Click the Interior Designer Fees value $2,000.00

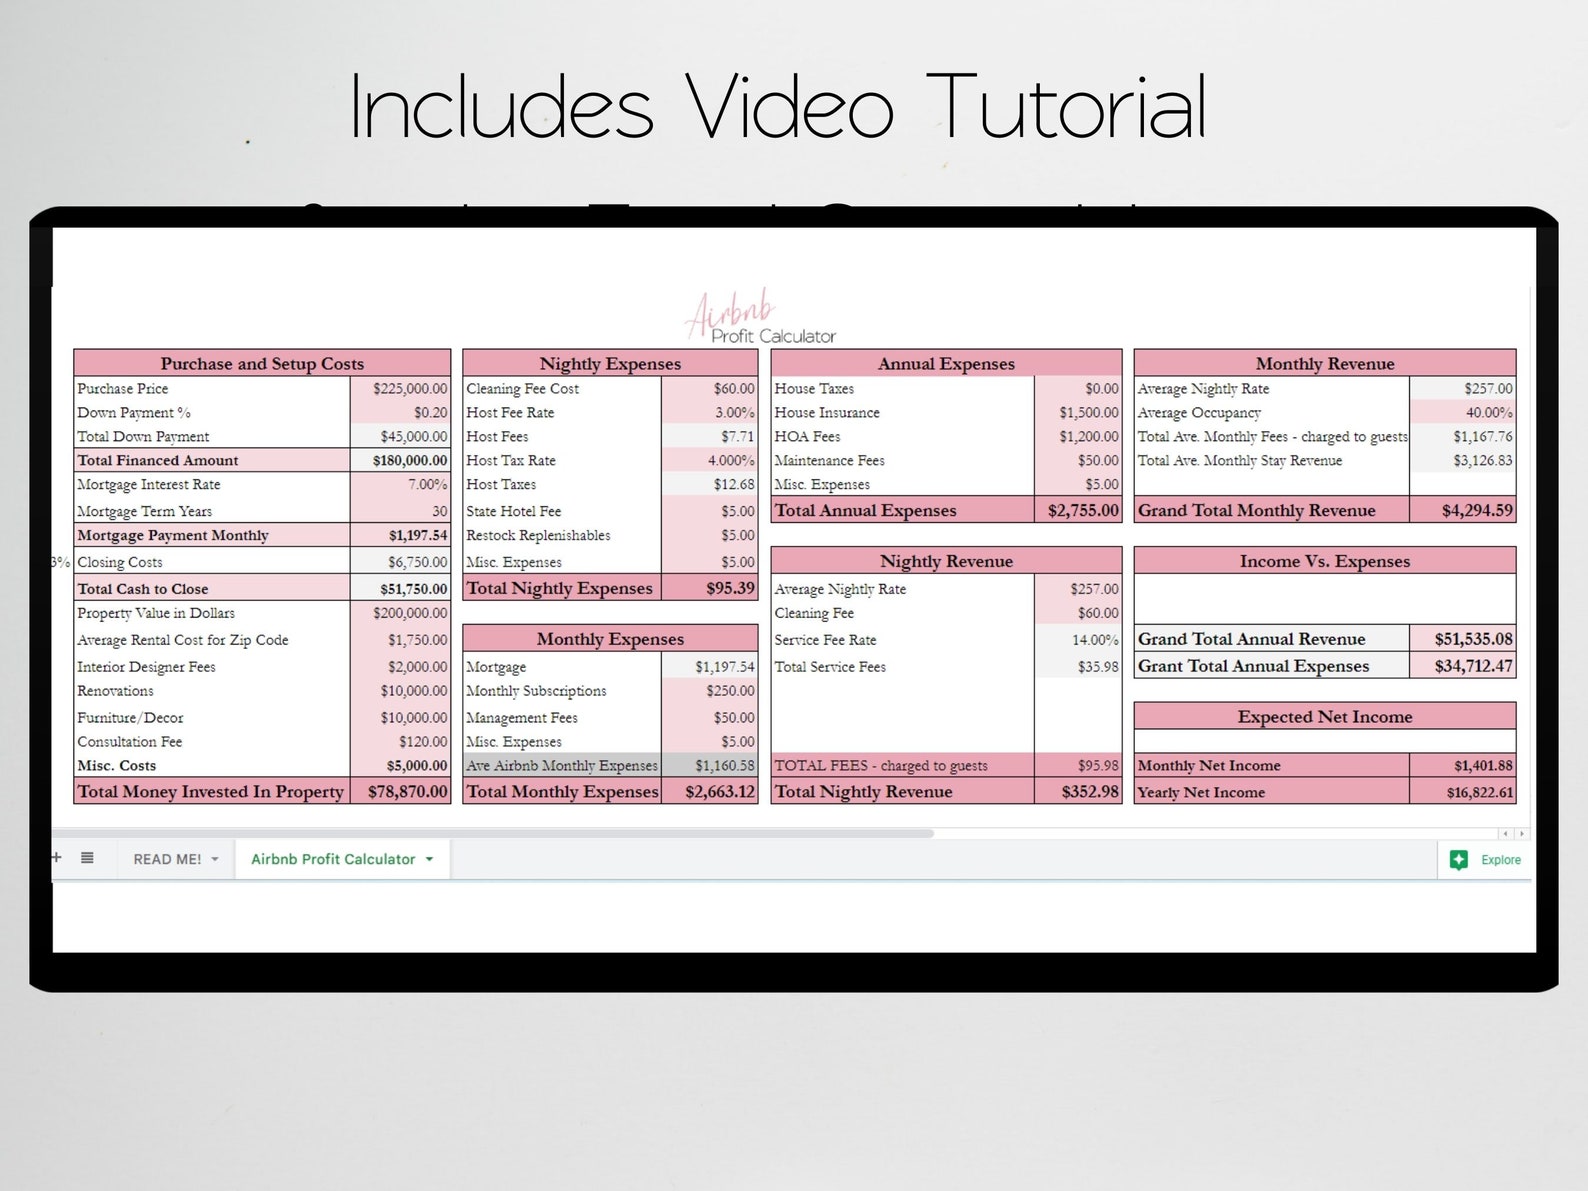[400, 667]
